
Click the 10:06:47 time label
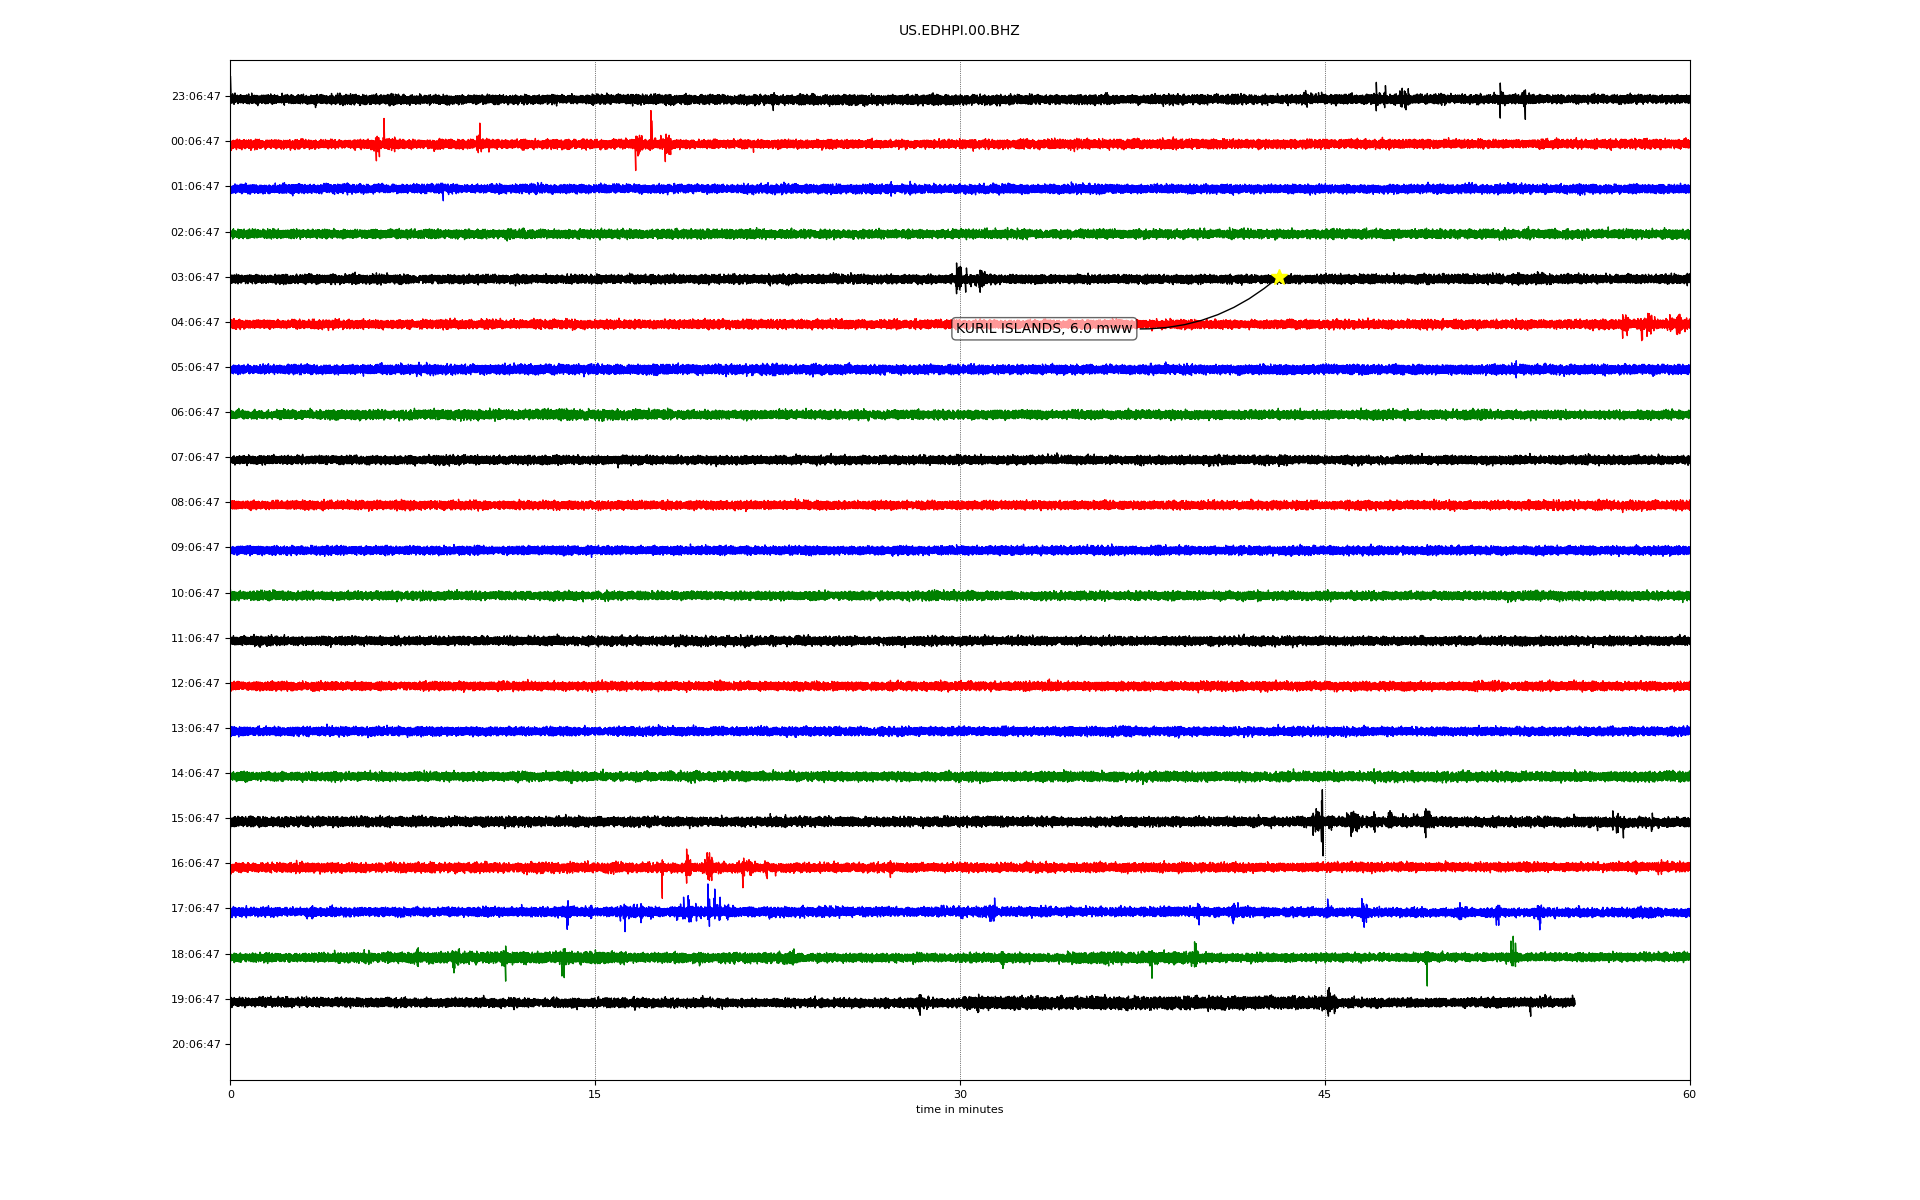click(x=196, y=594)
